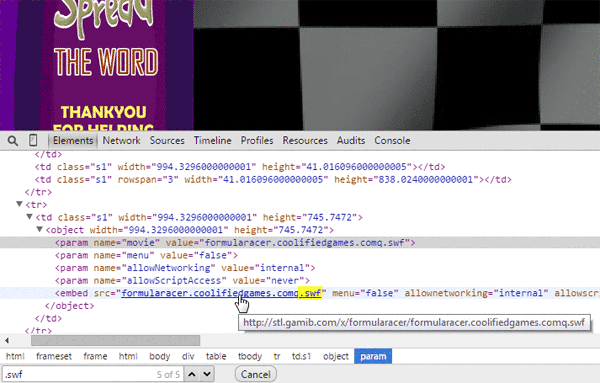
Task: Select the frameset breadcrumb
Action: [54, 356]
